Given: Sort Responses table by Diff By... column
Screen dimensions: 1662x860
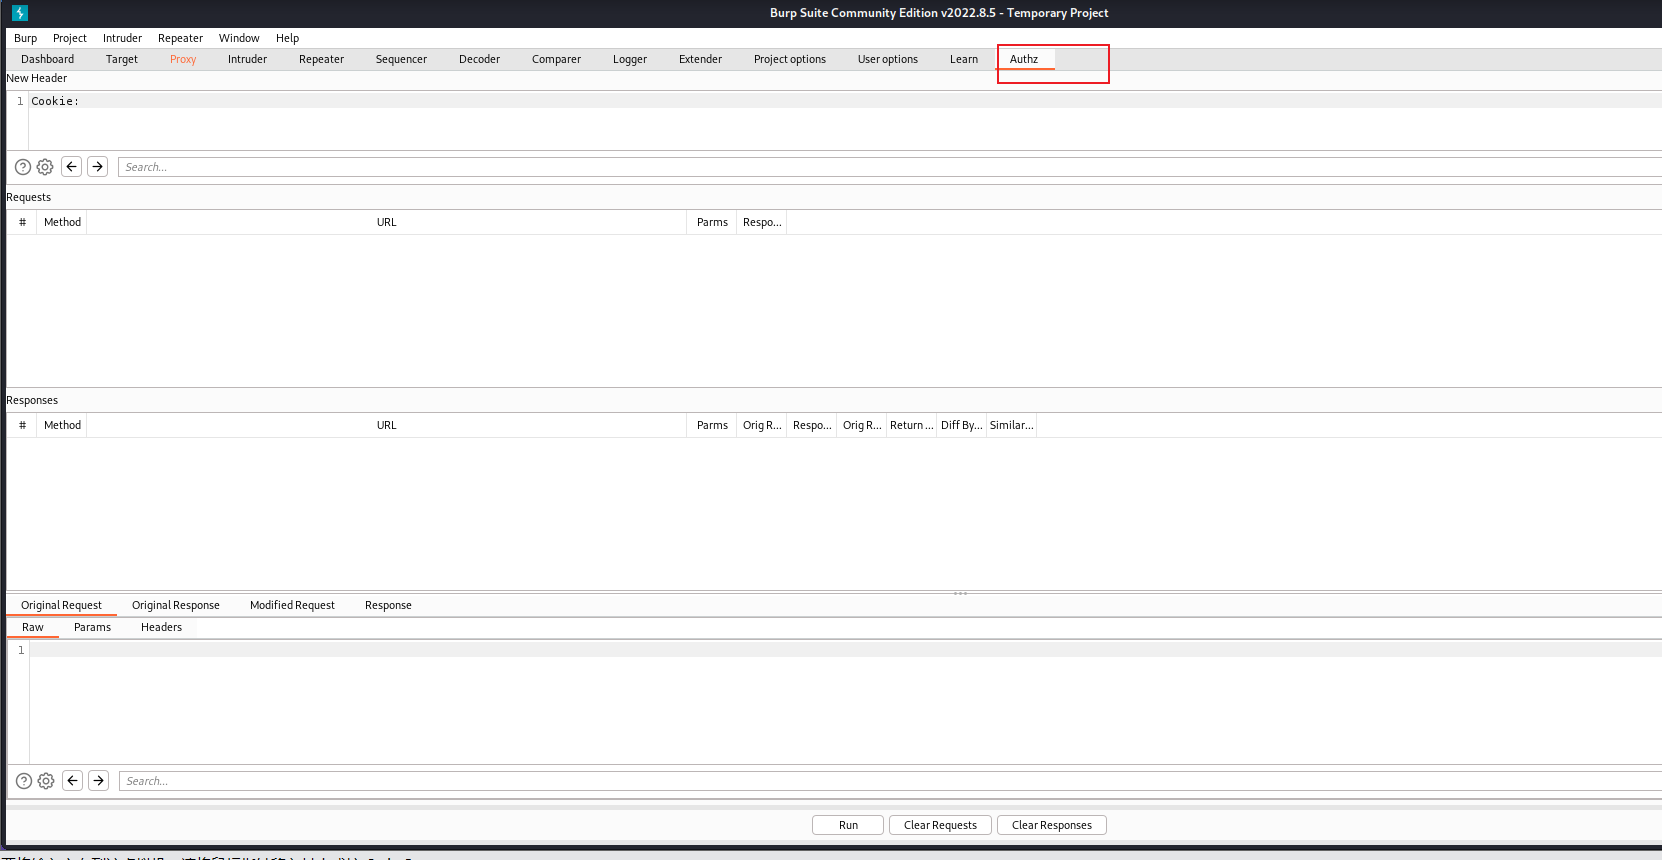Looking at the screenshot, I should pos(961,425).
